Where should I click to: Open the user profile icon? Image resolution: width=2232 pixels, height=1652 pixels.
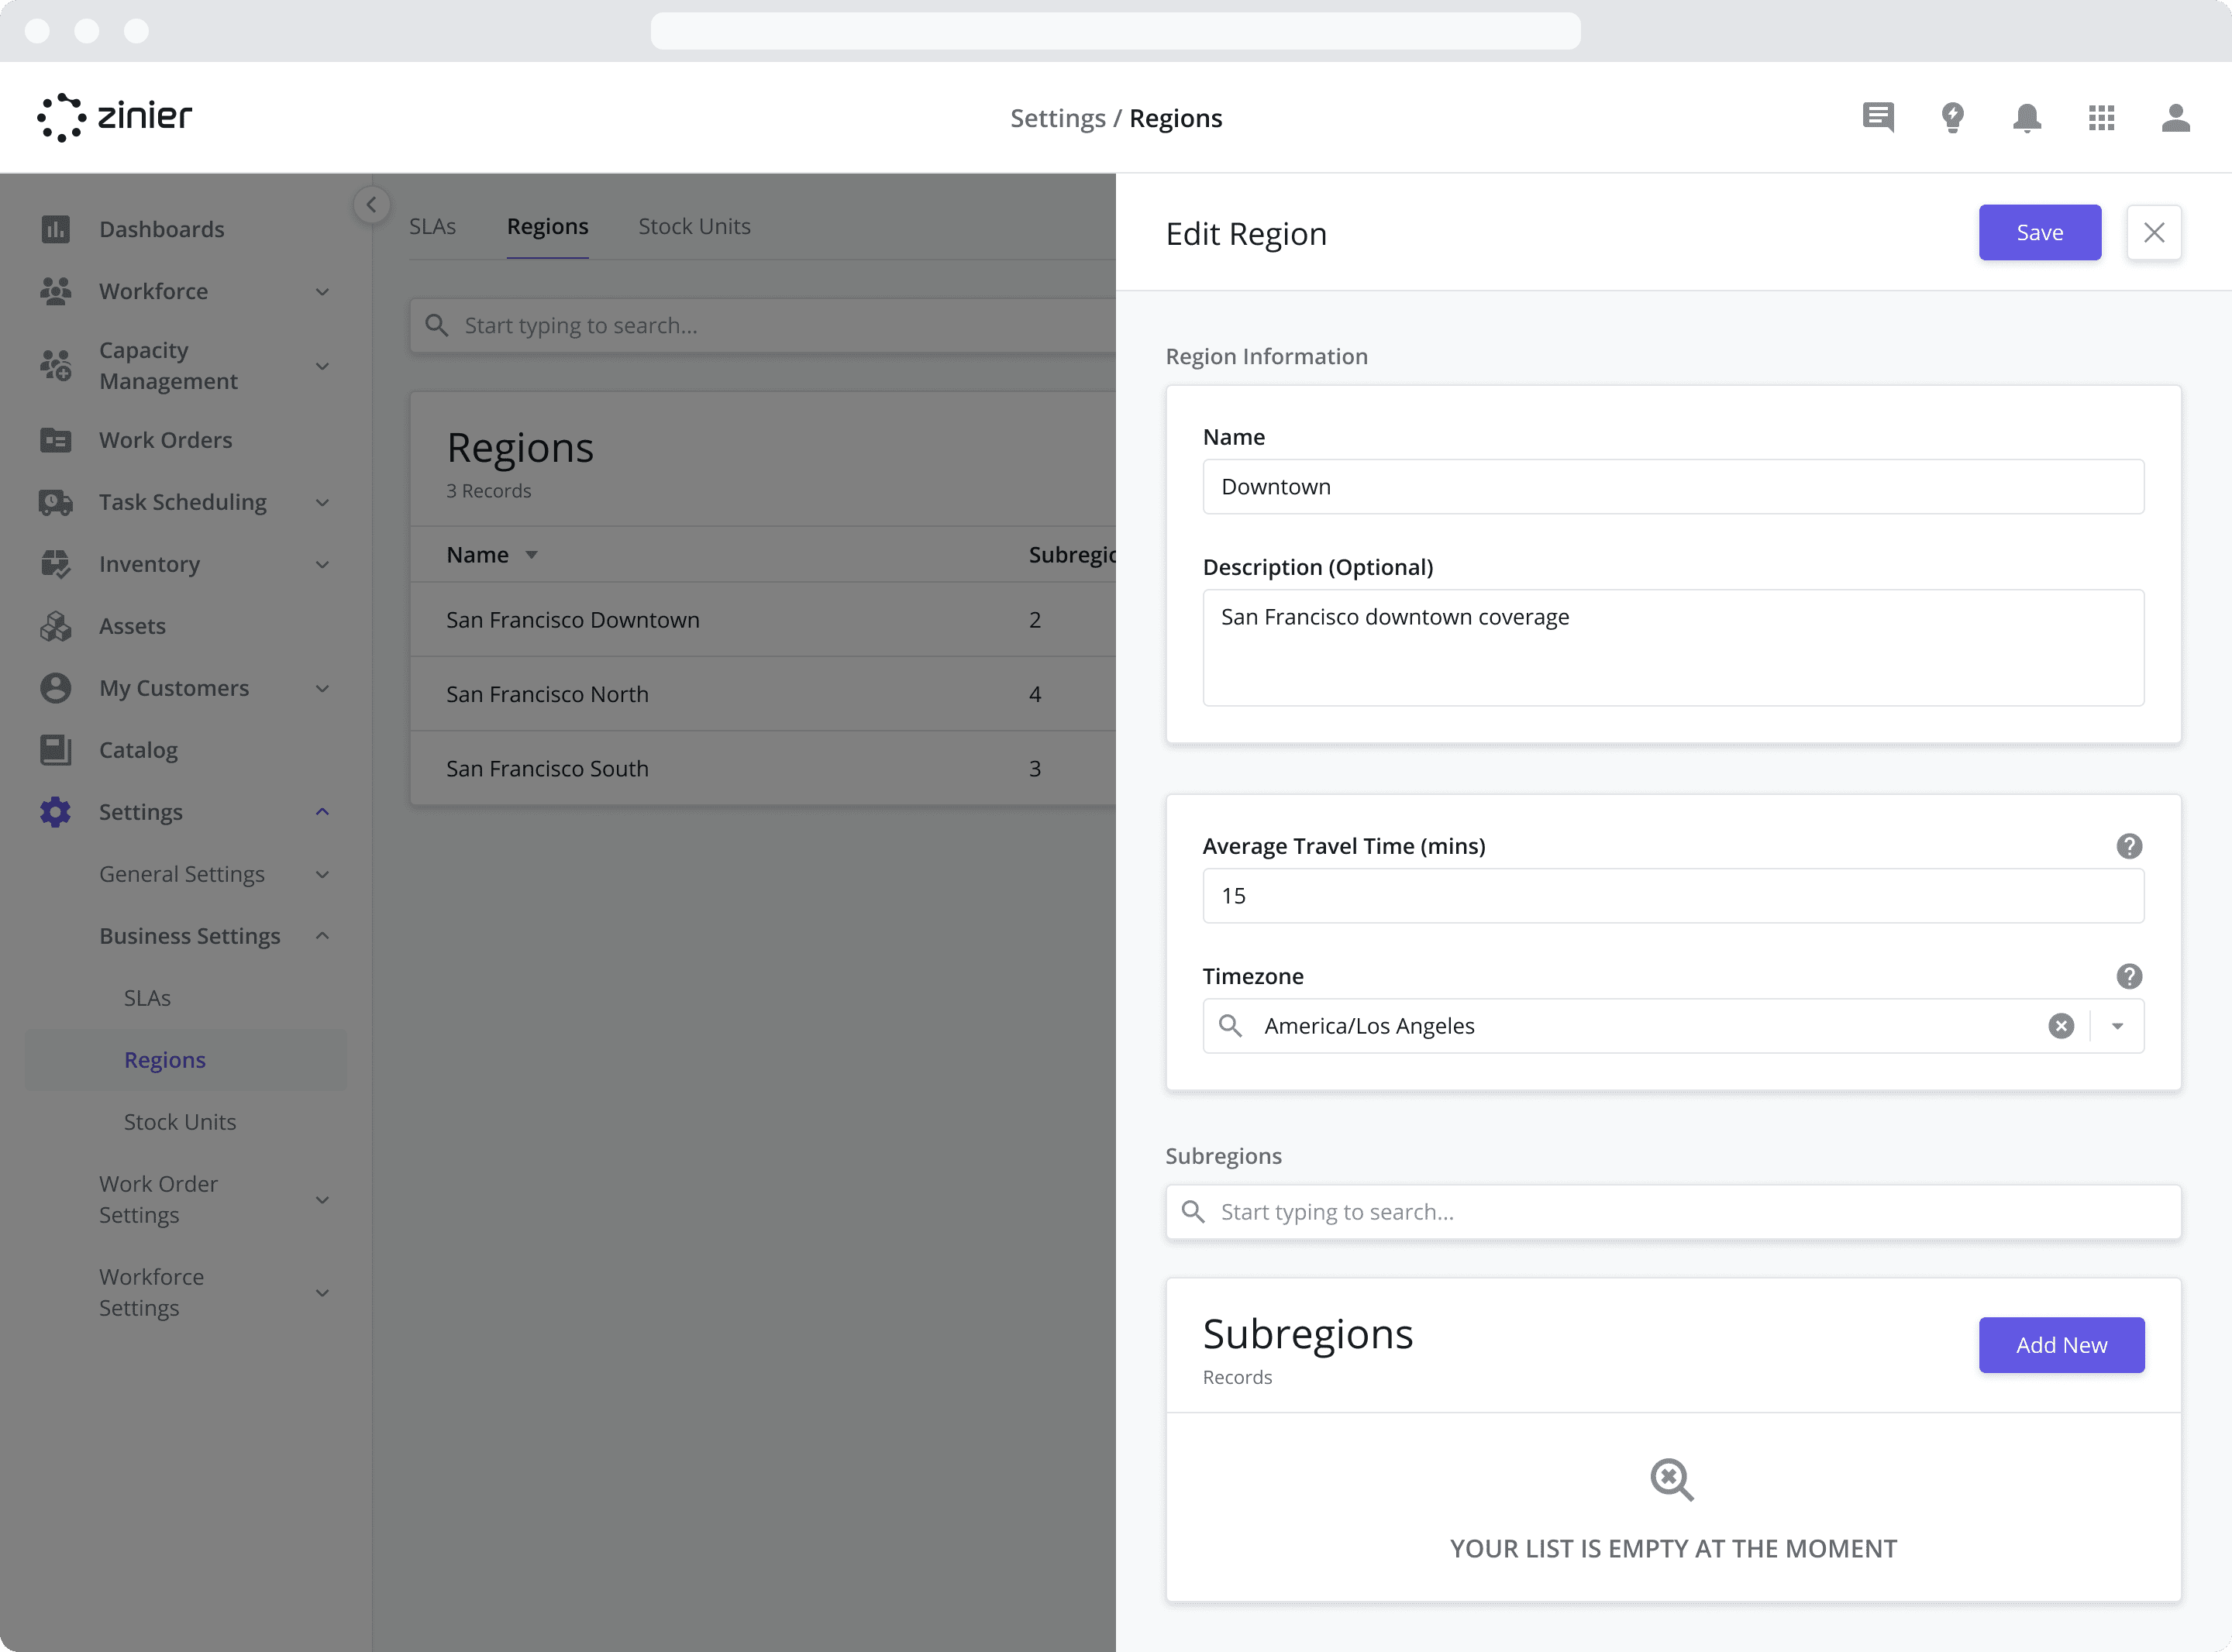[2176, 118]
